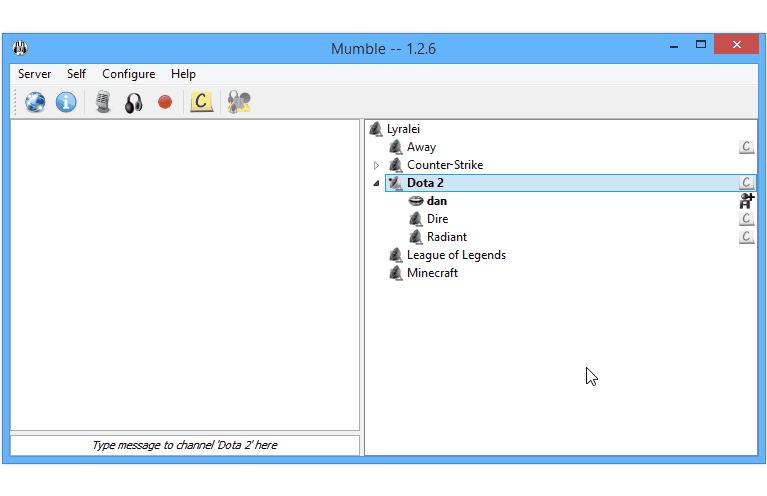Screen dimensions: 767x496
Task: Collapse the Dota 2 channel
Action: pyautogui.click(x=376, y=183)
